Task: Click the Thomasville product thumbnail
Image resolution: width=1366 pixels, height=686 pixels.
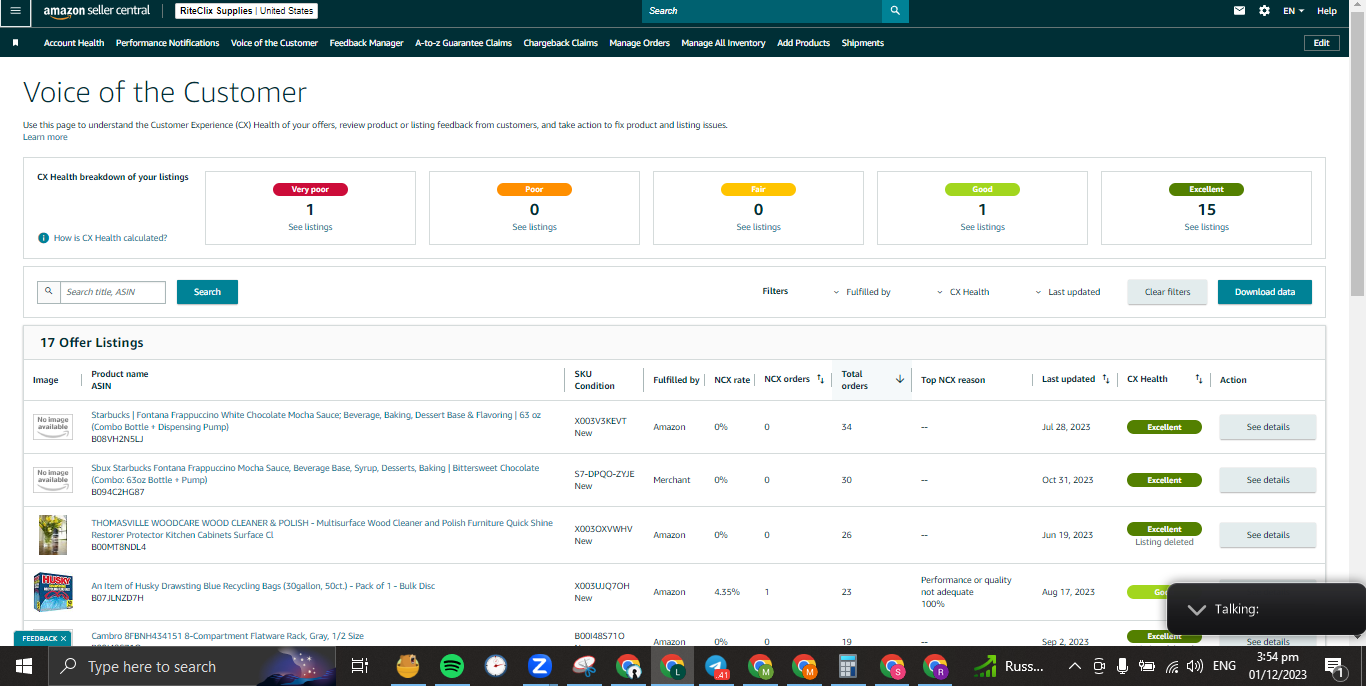Action: tap(53, 535)
